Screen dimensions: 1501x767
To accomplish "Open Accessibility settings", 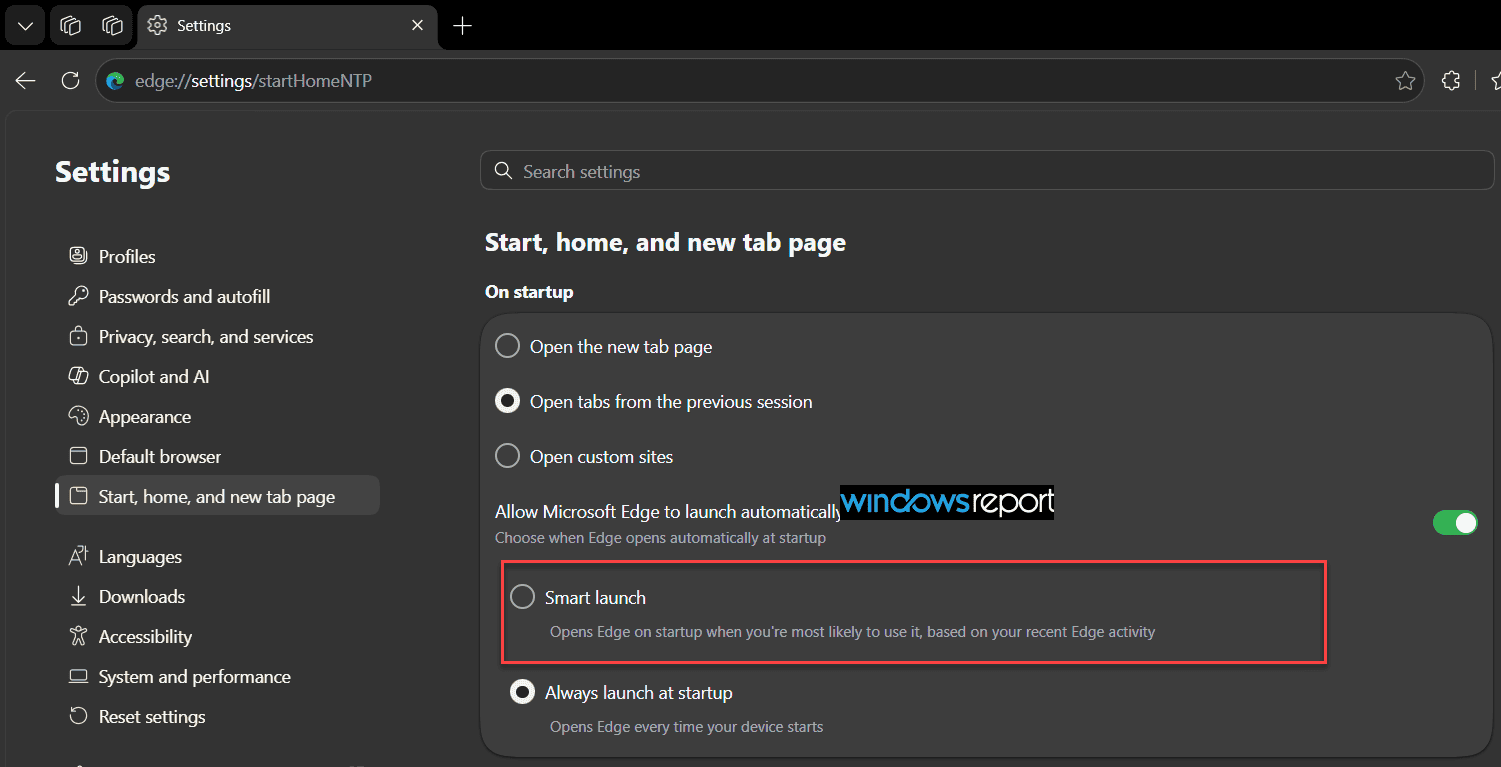I will (x=218, y=637).
